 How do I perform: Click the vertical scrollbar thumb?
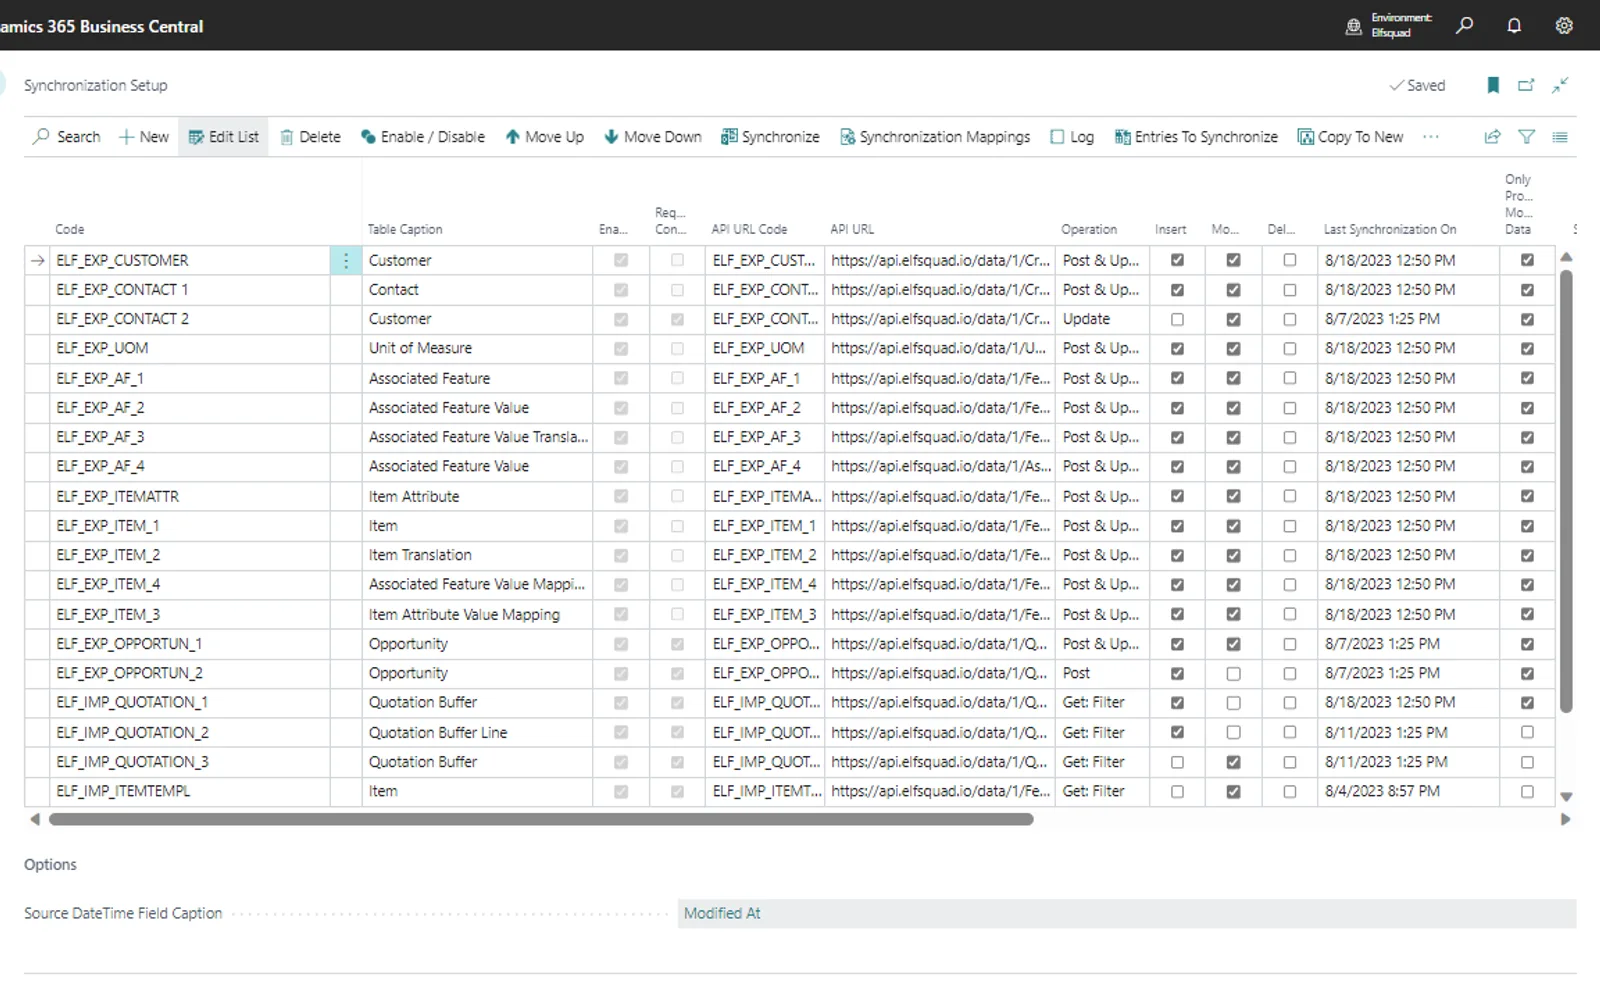click(x=1566, y=490)
